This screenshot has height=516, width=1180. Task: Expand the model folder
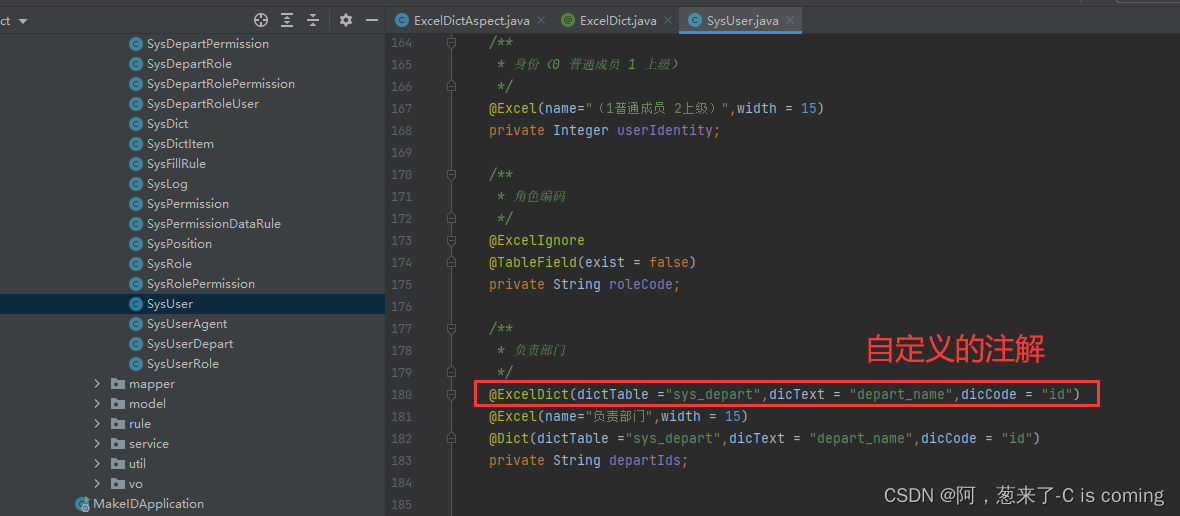[x=97, y=403]
